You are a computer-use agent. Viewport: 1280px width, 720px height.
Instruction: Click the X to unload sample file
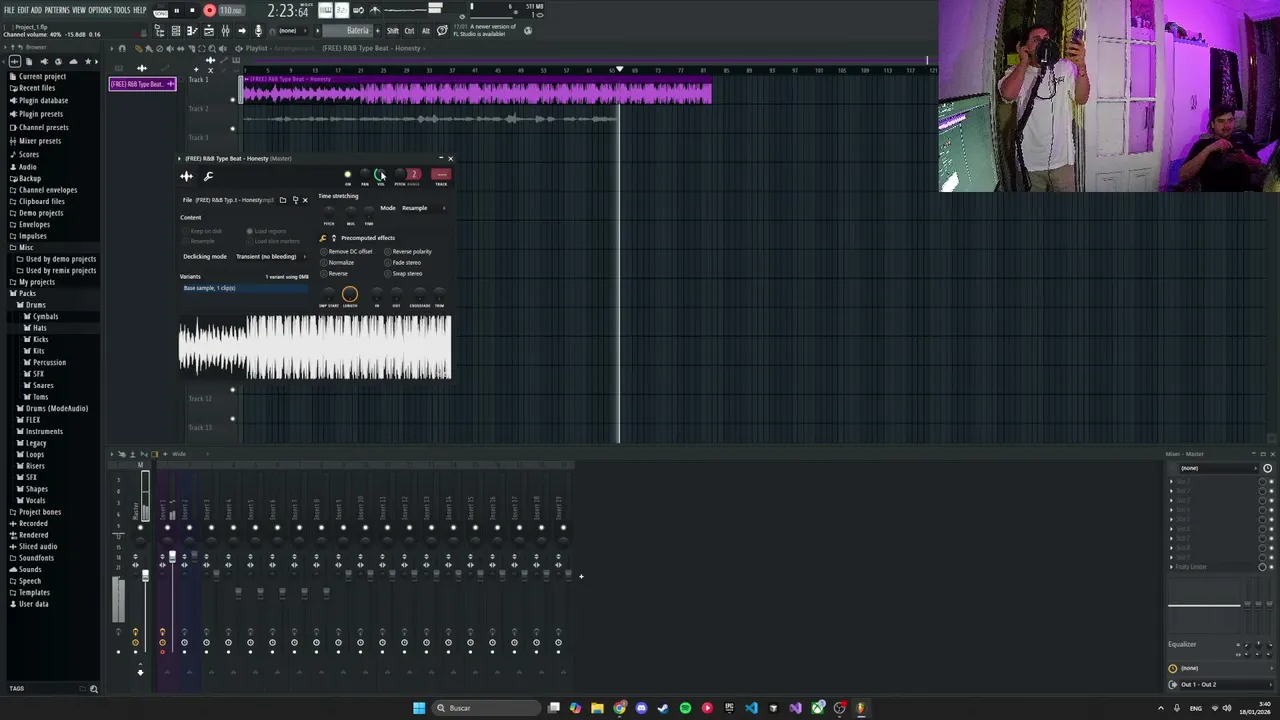click(305, 200)
